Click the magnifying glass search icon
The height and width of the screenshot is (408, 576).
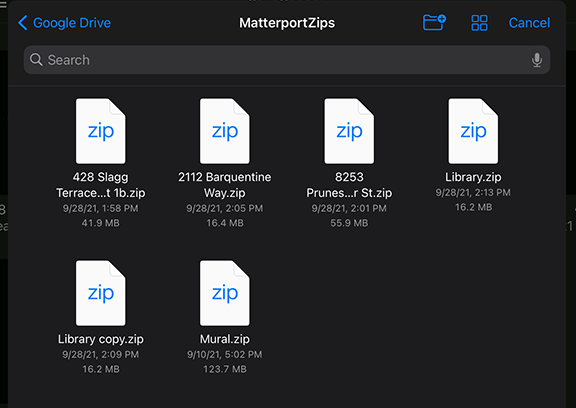tap(36, 59)
